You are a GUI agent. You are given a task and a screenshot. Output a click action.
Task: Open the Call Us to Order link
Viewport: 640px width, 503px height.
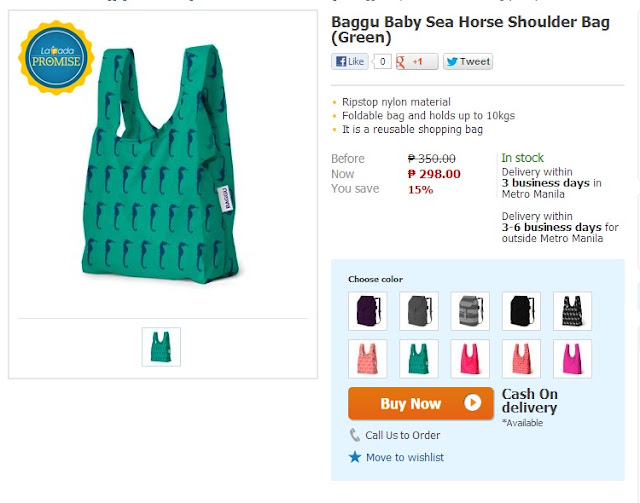(402, 435)
